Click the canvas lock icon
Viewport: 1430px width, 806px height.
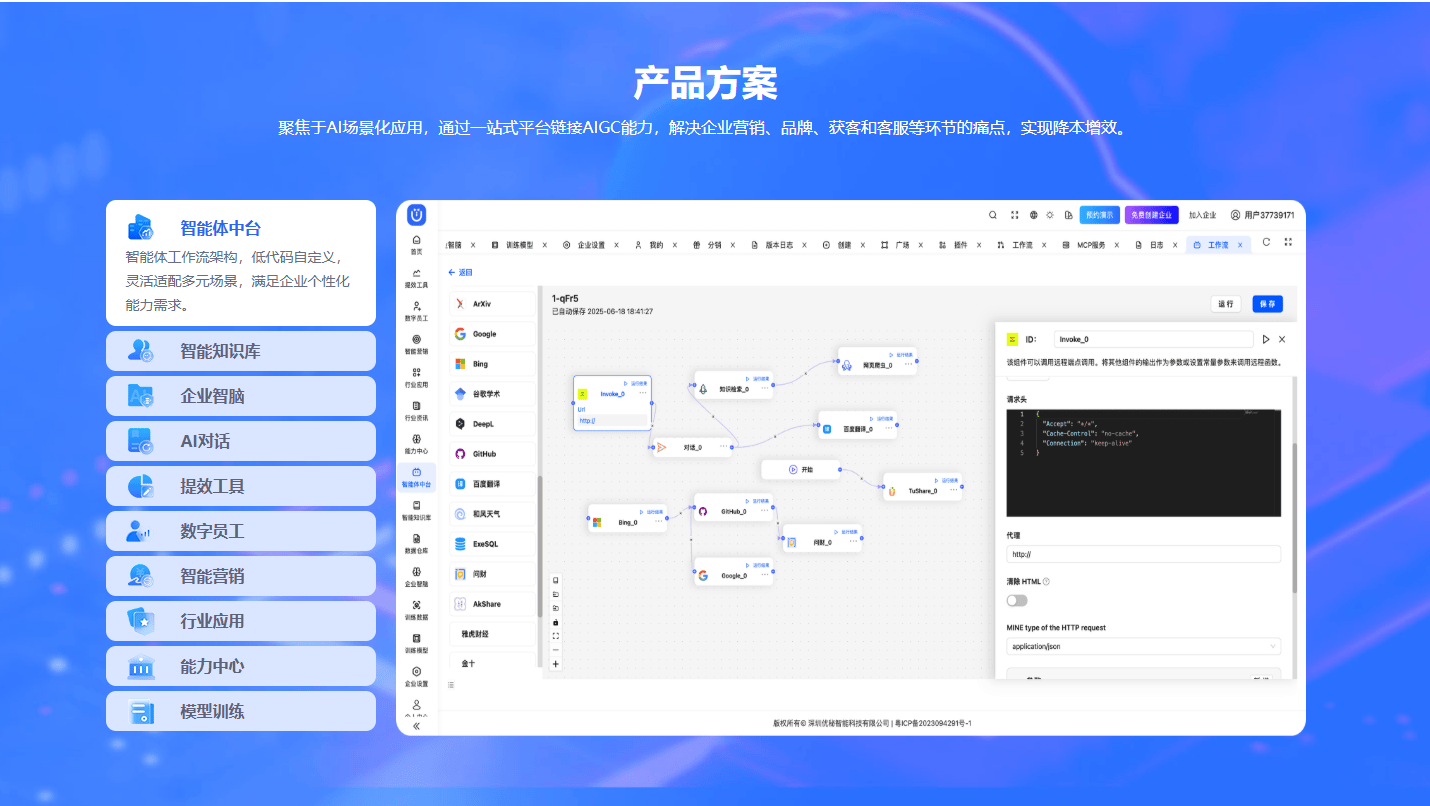(x=556, y=622)
